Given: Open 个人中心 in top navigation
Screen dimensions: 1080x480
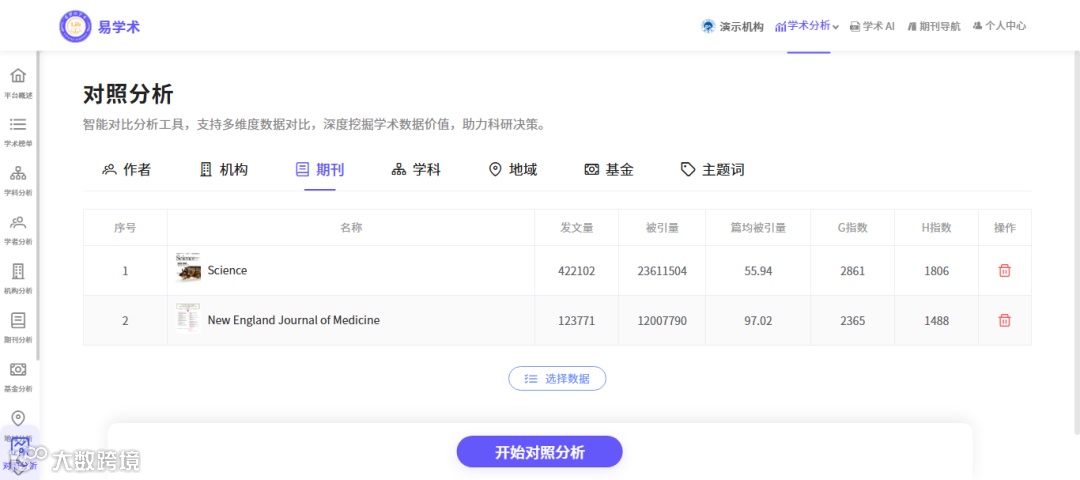Looking at the screenshot, I should [x=999, y=26].
